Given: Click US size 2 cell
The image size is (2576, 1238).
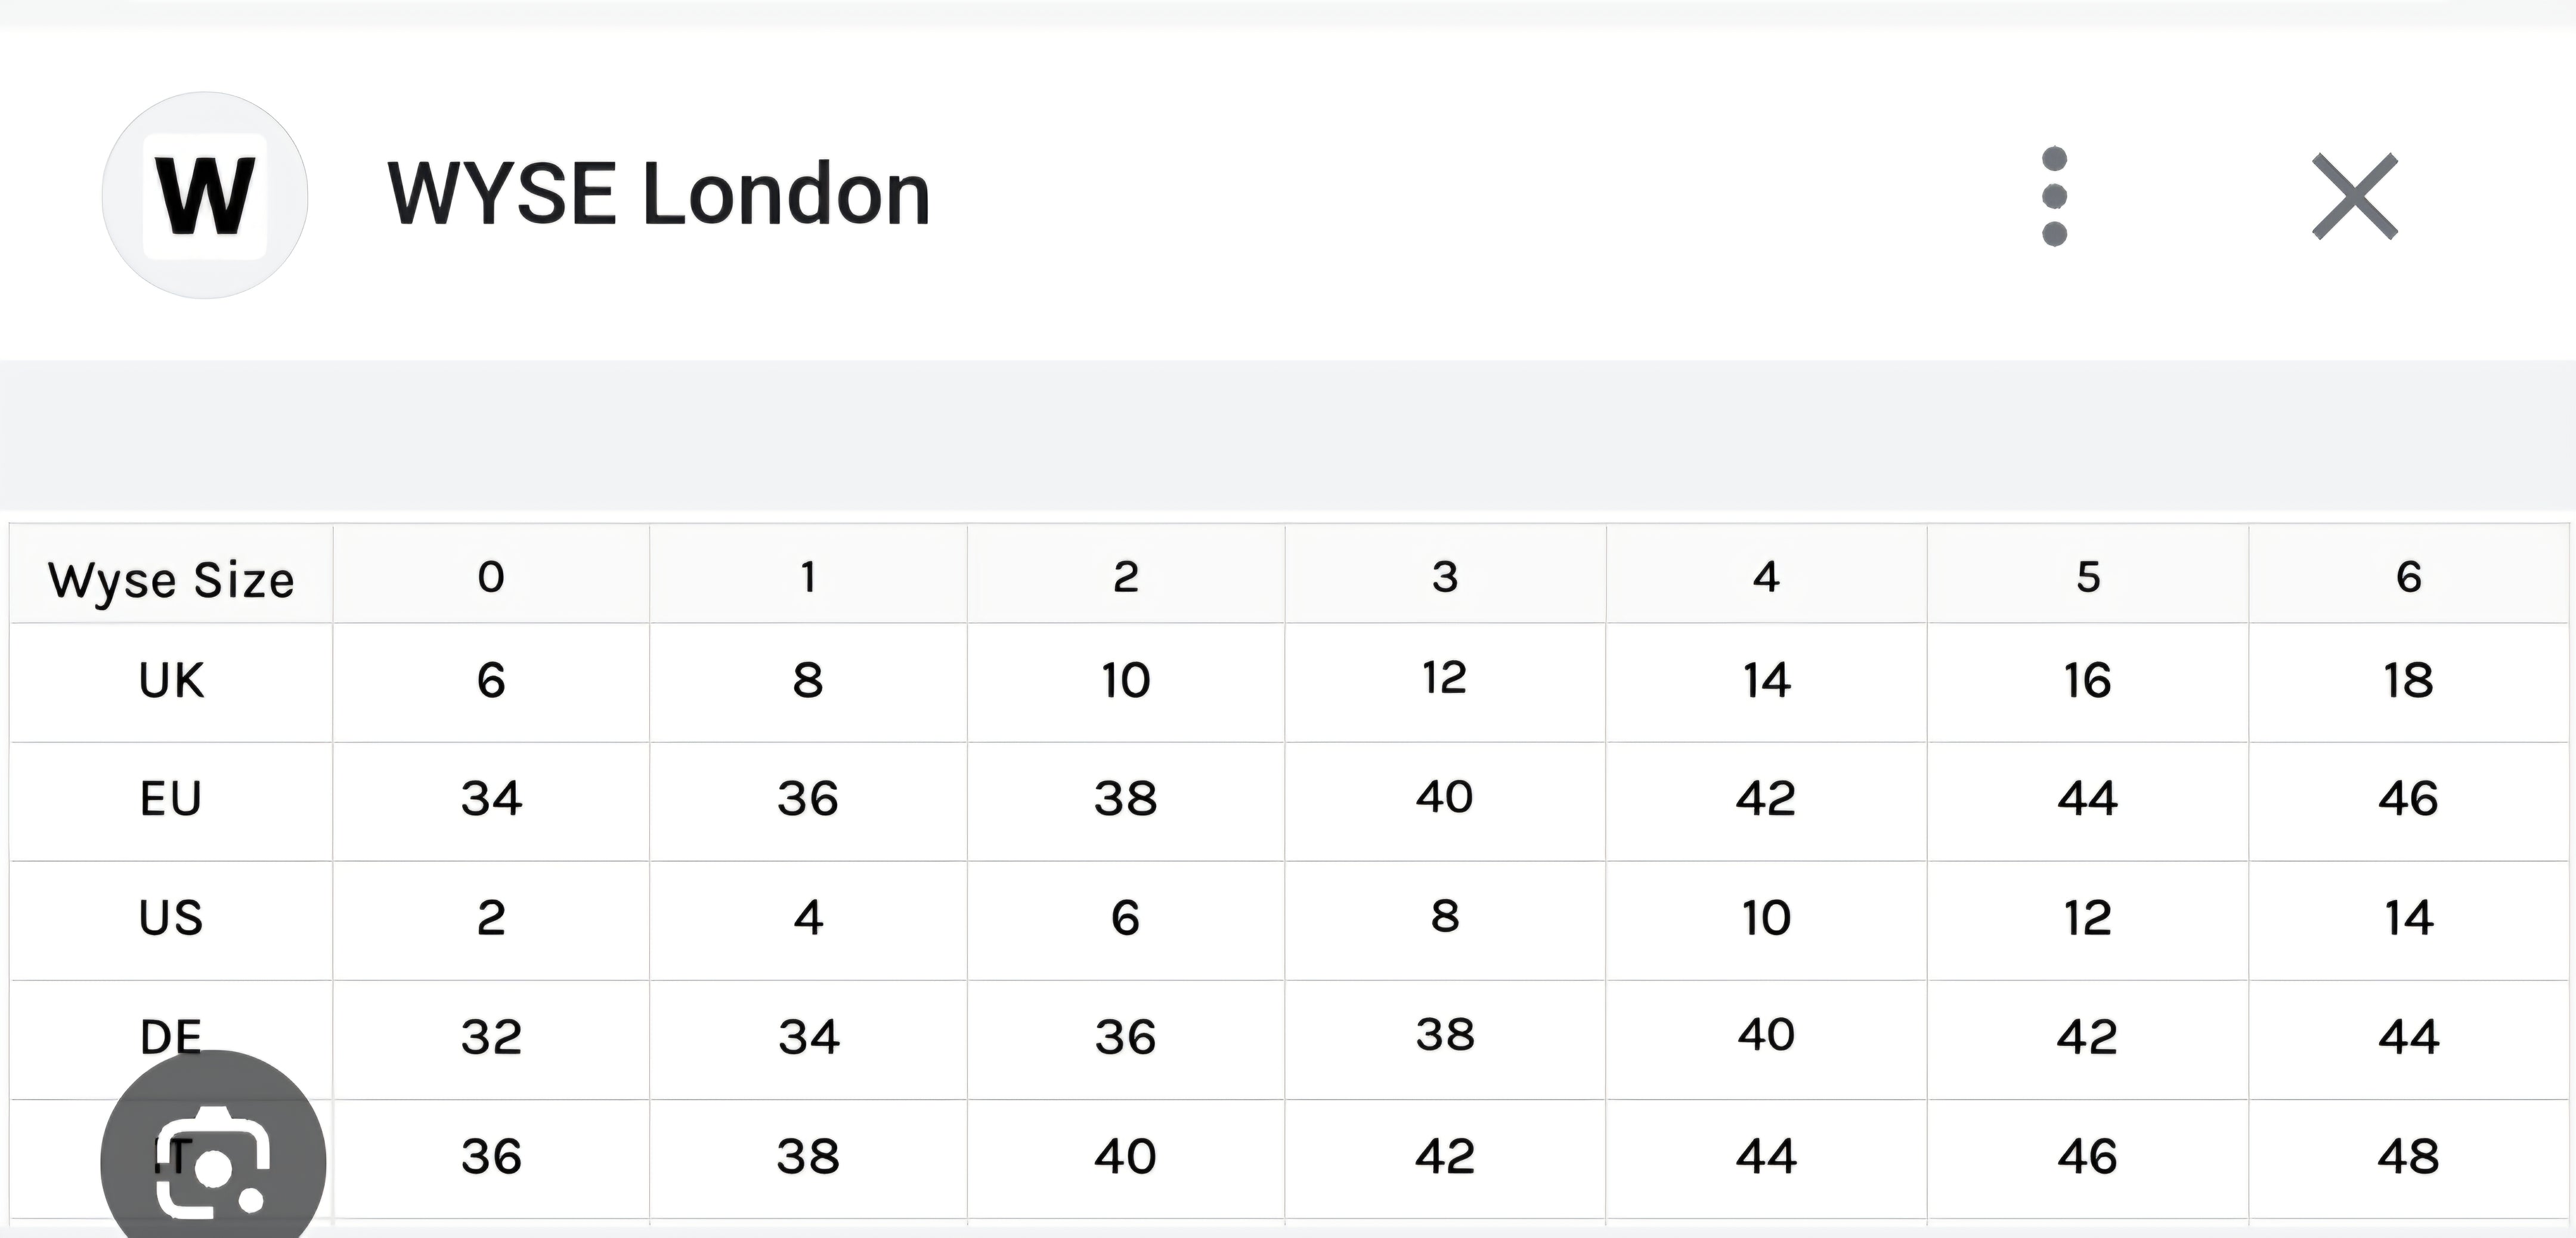Looking at the screenshot, I should tap(490, 918).
